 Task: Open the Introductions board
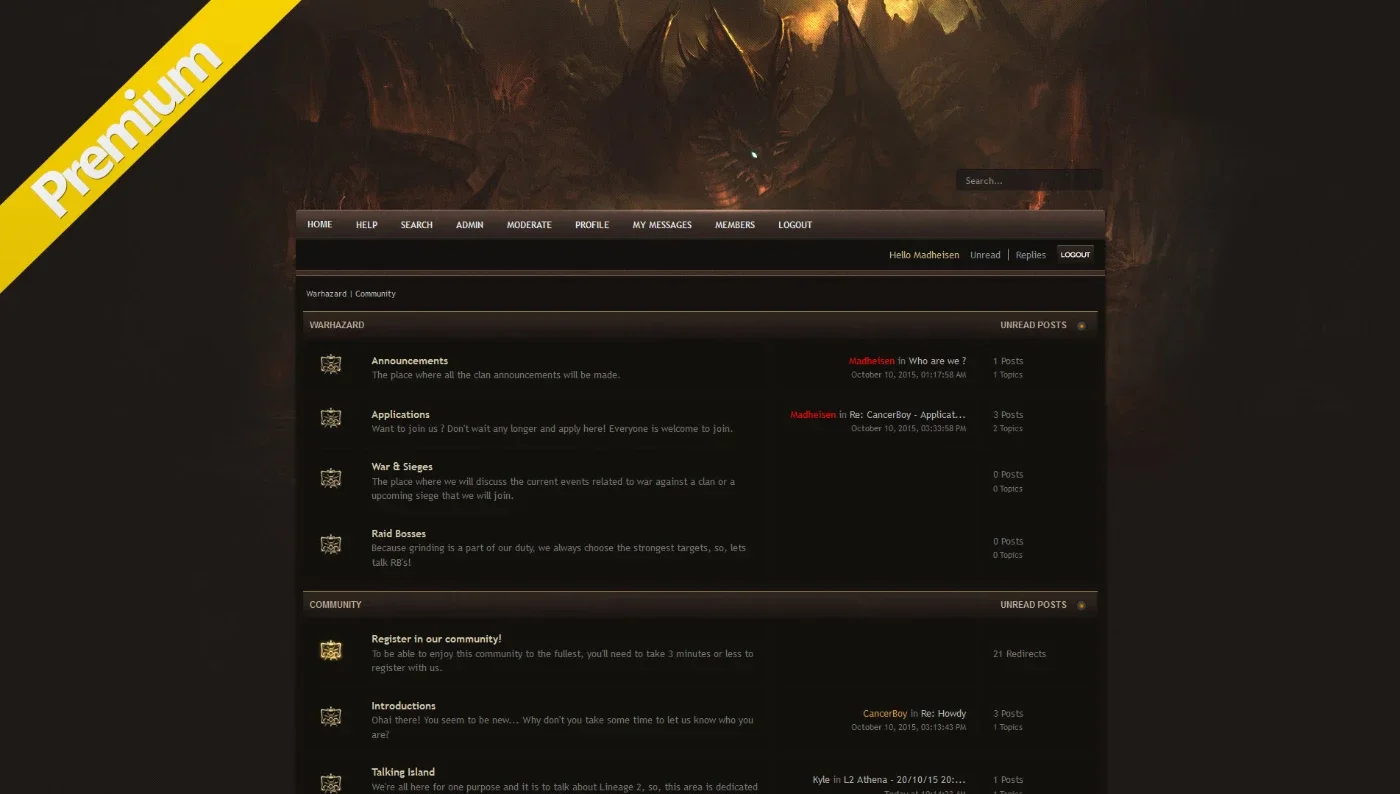point(403,706)
